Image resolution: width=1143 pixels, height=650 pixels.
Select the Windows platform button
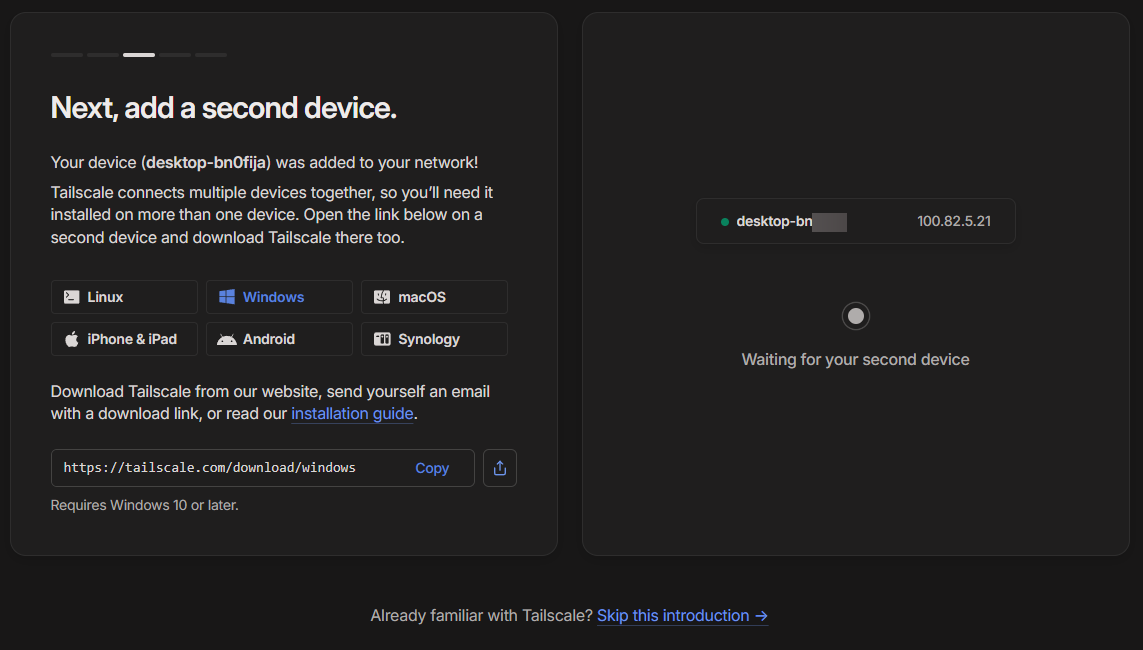click(x=279, y=297)
